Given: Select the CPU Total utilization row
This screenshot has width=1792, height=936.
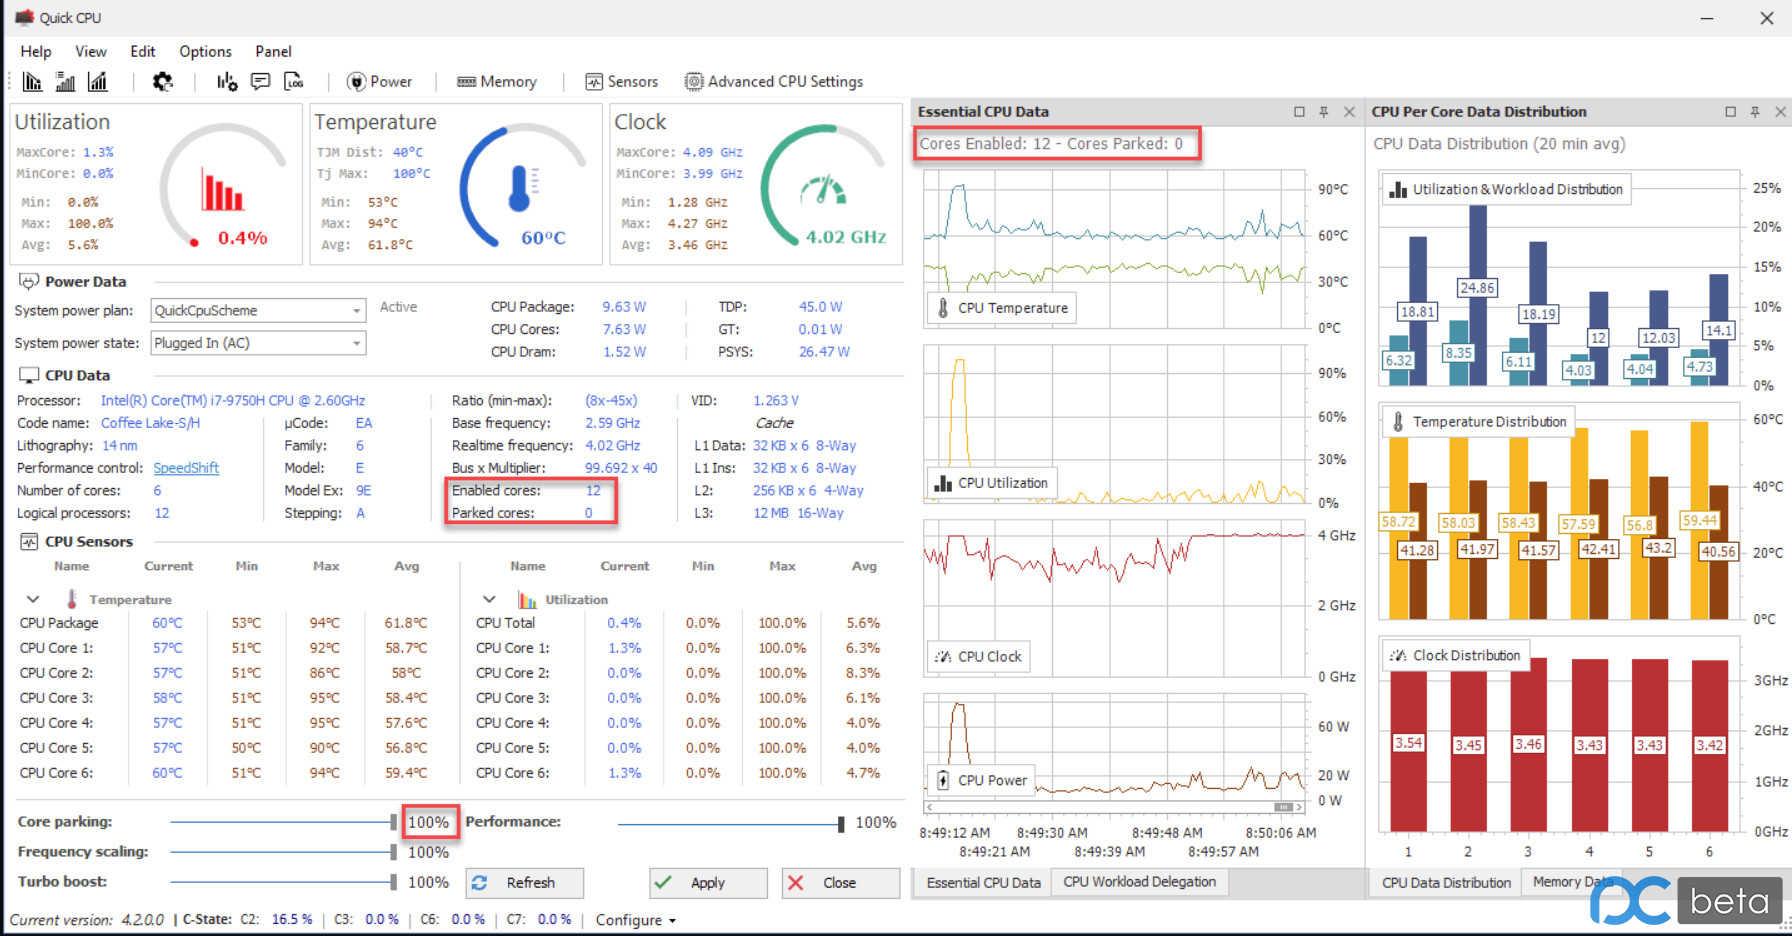Looking at the screenshot, I should tap(680, 623).
